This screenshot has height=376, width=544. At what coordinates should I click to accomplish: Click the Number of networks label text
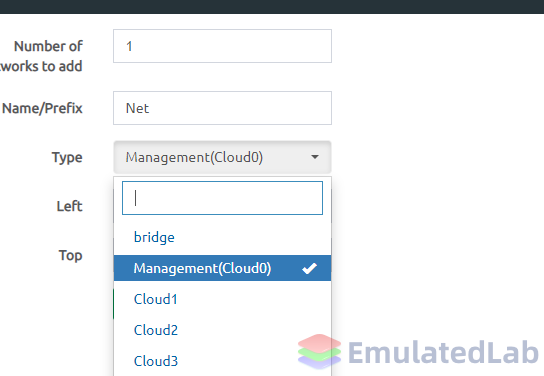[41, 56]
